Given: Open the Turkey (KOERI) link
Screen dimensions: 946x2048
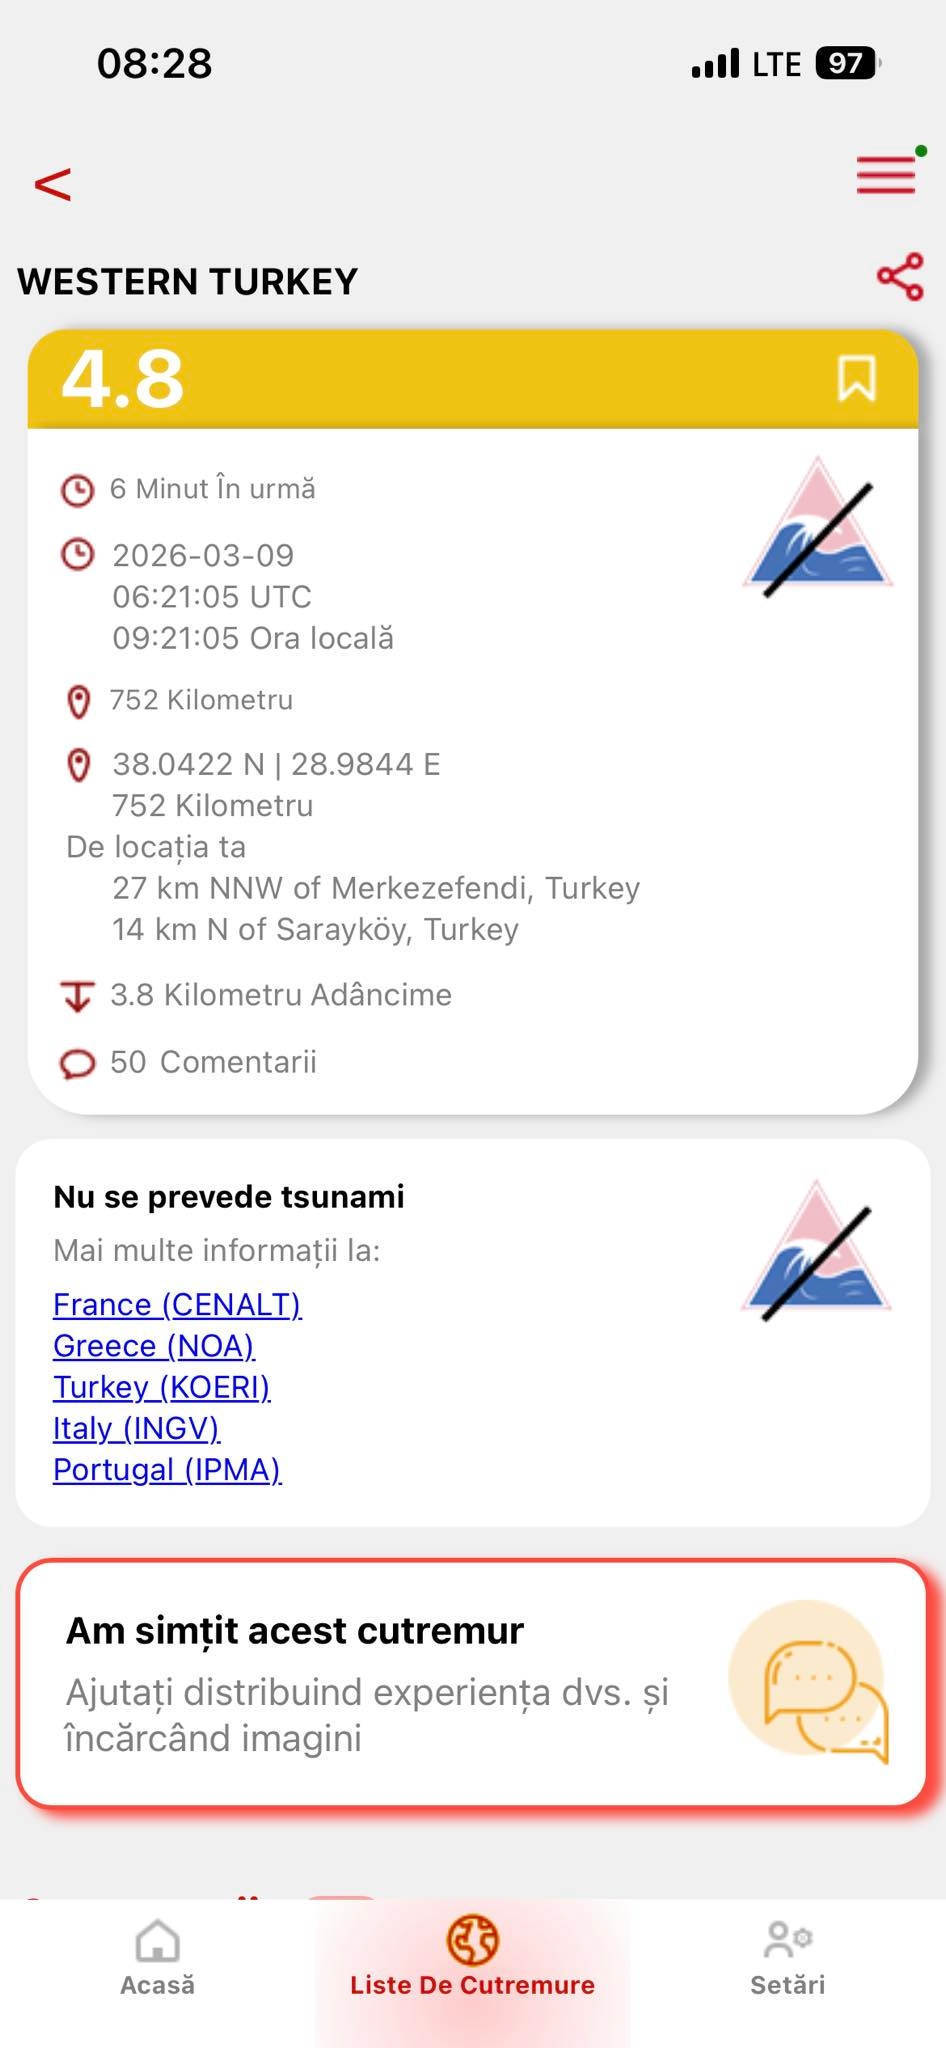Looking at the screenshot, I should coord(162,1387).
